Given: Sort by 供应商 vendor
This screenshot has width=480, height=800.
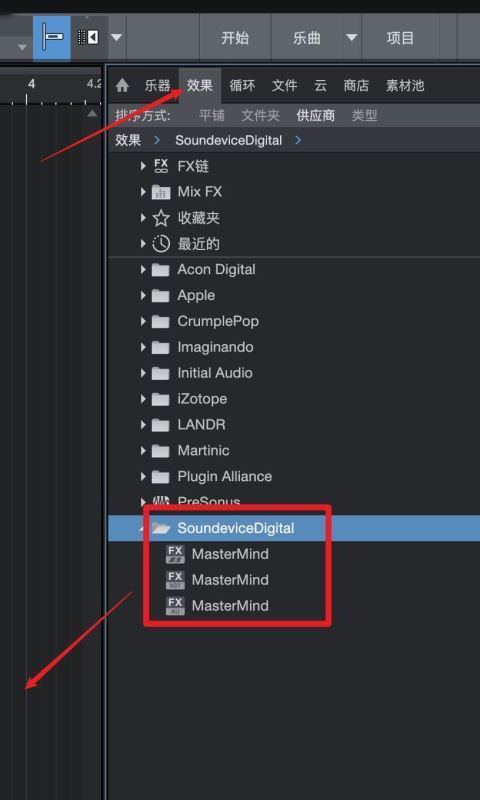Looking at the screenshot, I should pos(316,116).
